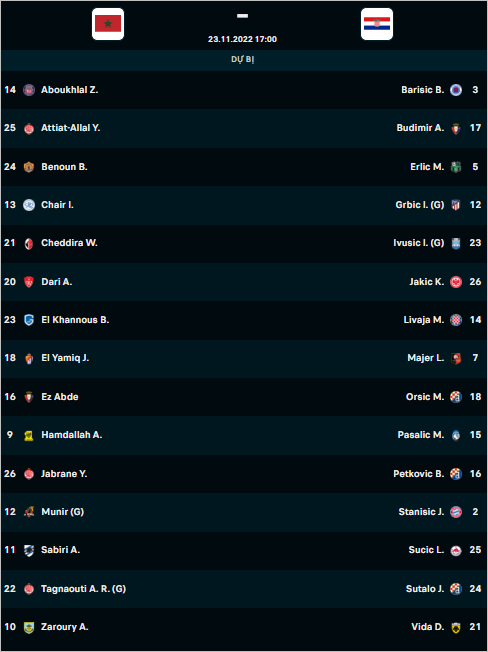This screenshot has height=652, width=488.
Task: Open player Ez Abde profile
Action: (60, 397)
